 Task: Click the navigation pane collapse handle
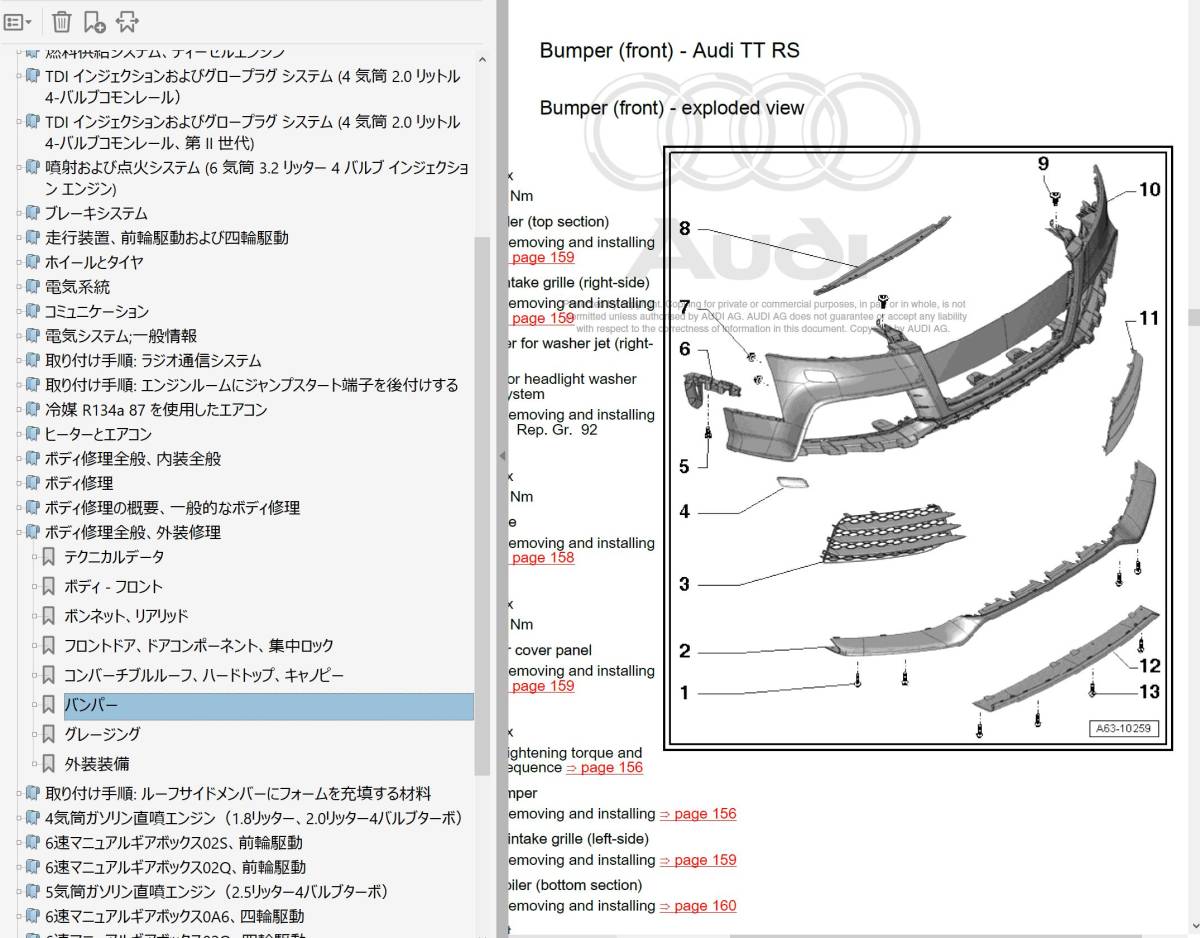point(502,456)
